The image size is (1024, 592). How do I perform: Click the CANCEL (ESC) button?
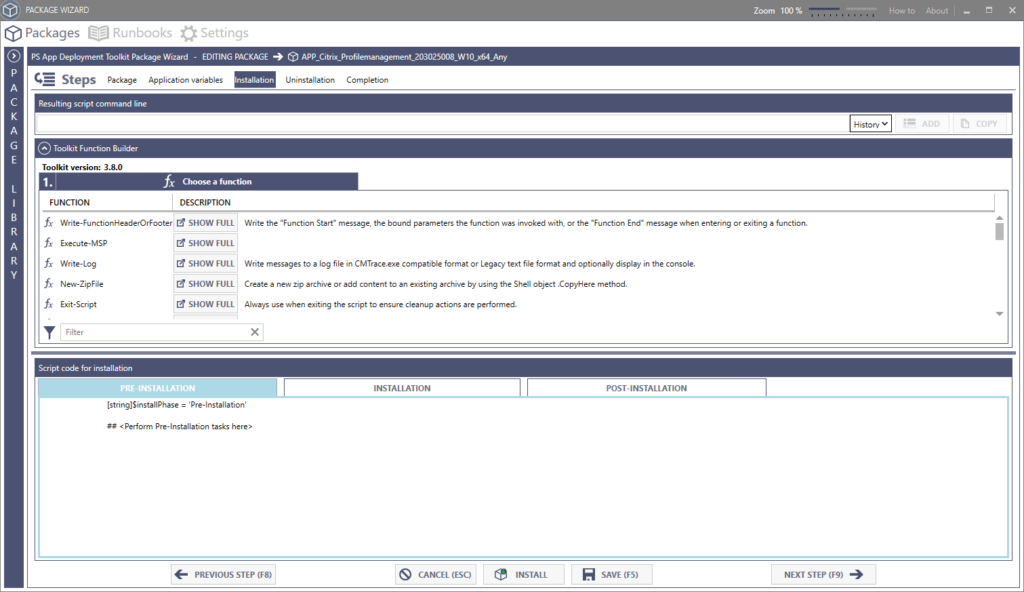[x=436, y=574]
